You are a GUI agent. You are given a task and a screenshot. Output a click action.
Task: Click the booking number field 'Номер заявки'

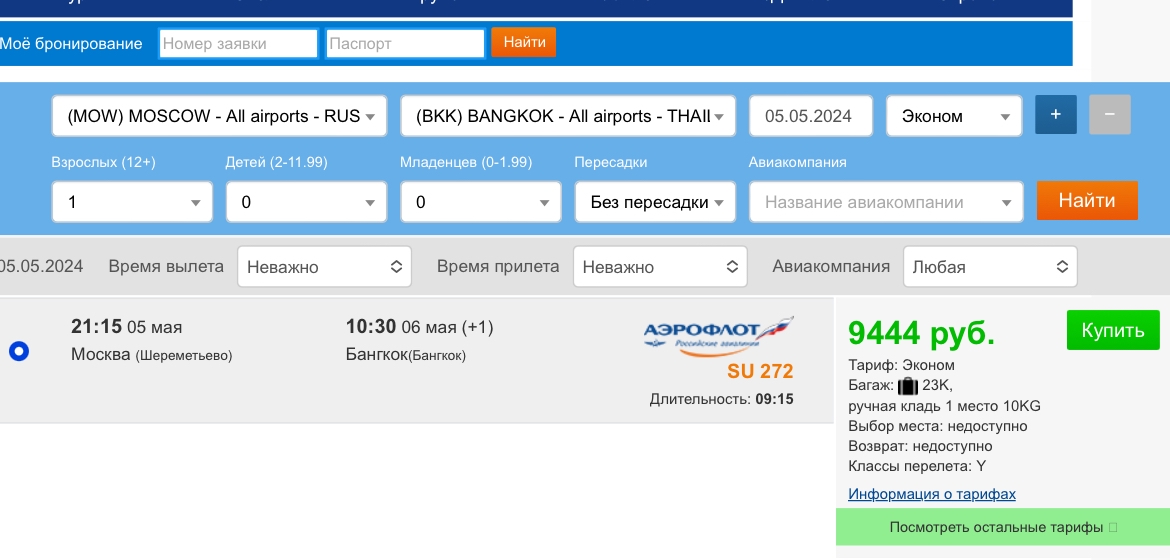(x=238, y=43)
